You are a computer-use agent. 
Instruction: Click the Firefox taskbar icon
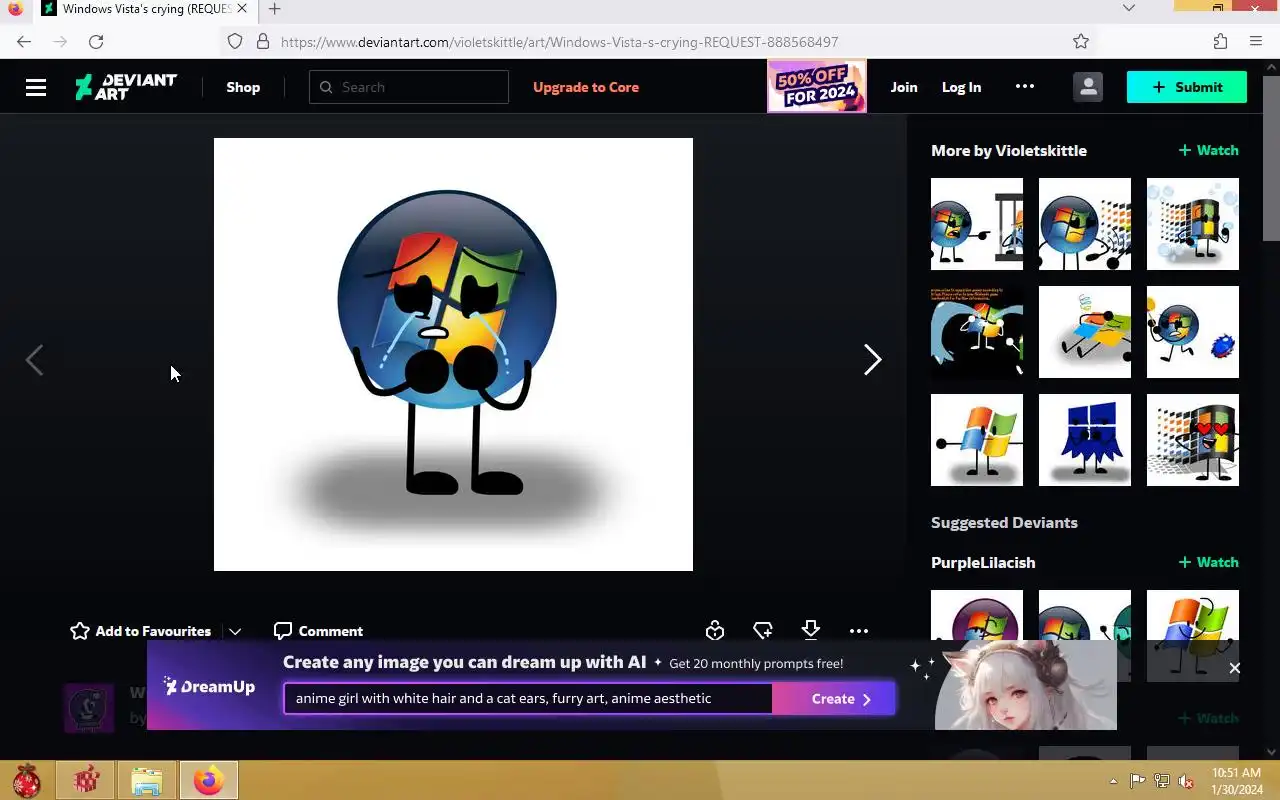click(209, 780)
